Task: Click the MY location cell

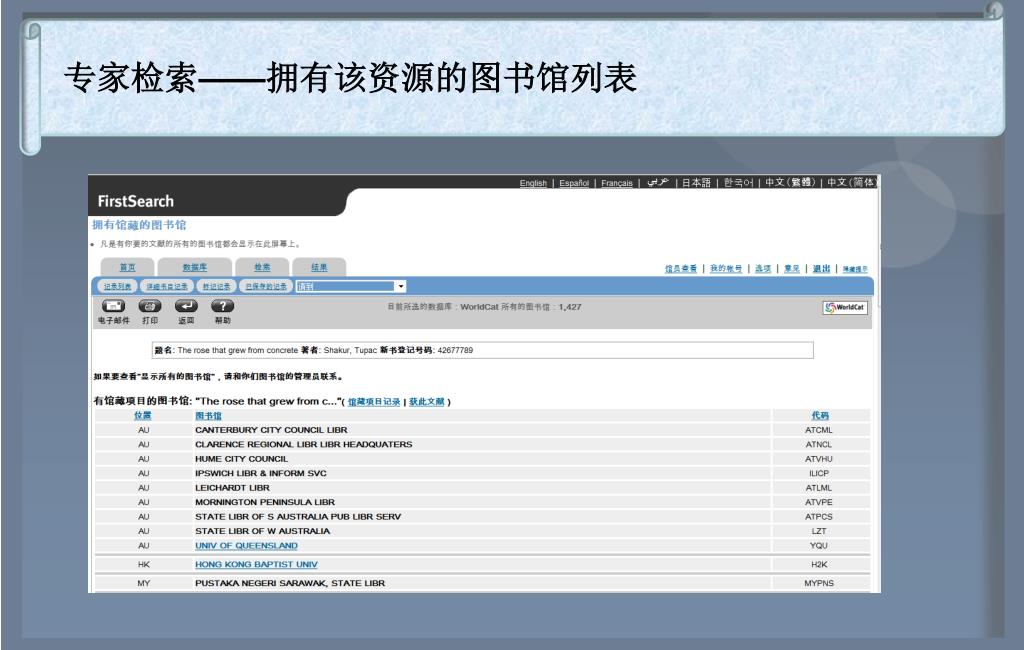Action: 144,583
